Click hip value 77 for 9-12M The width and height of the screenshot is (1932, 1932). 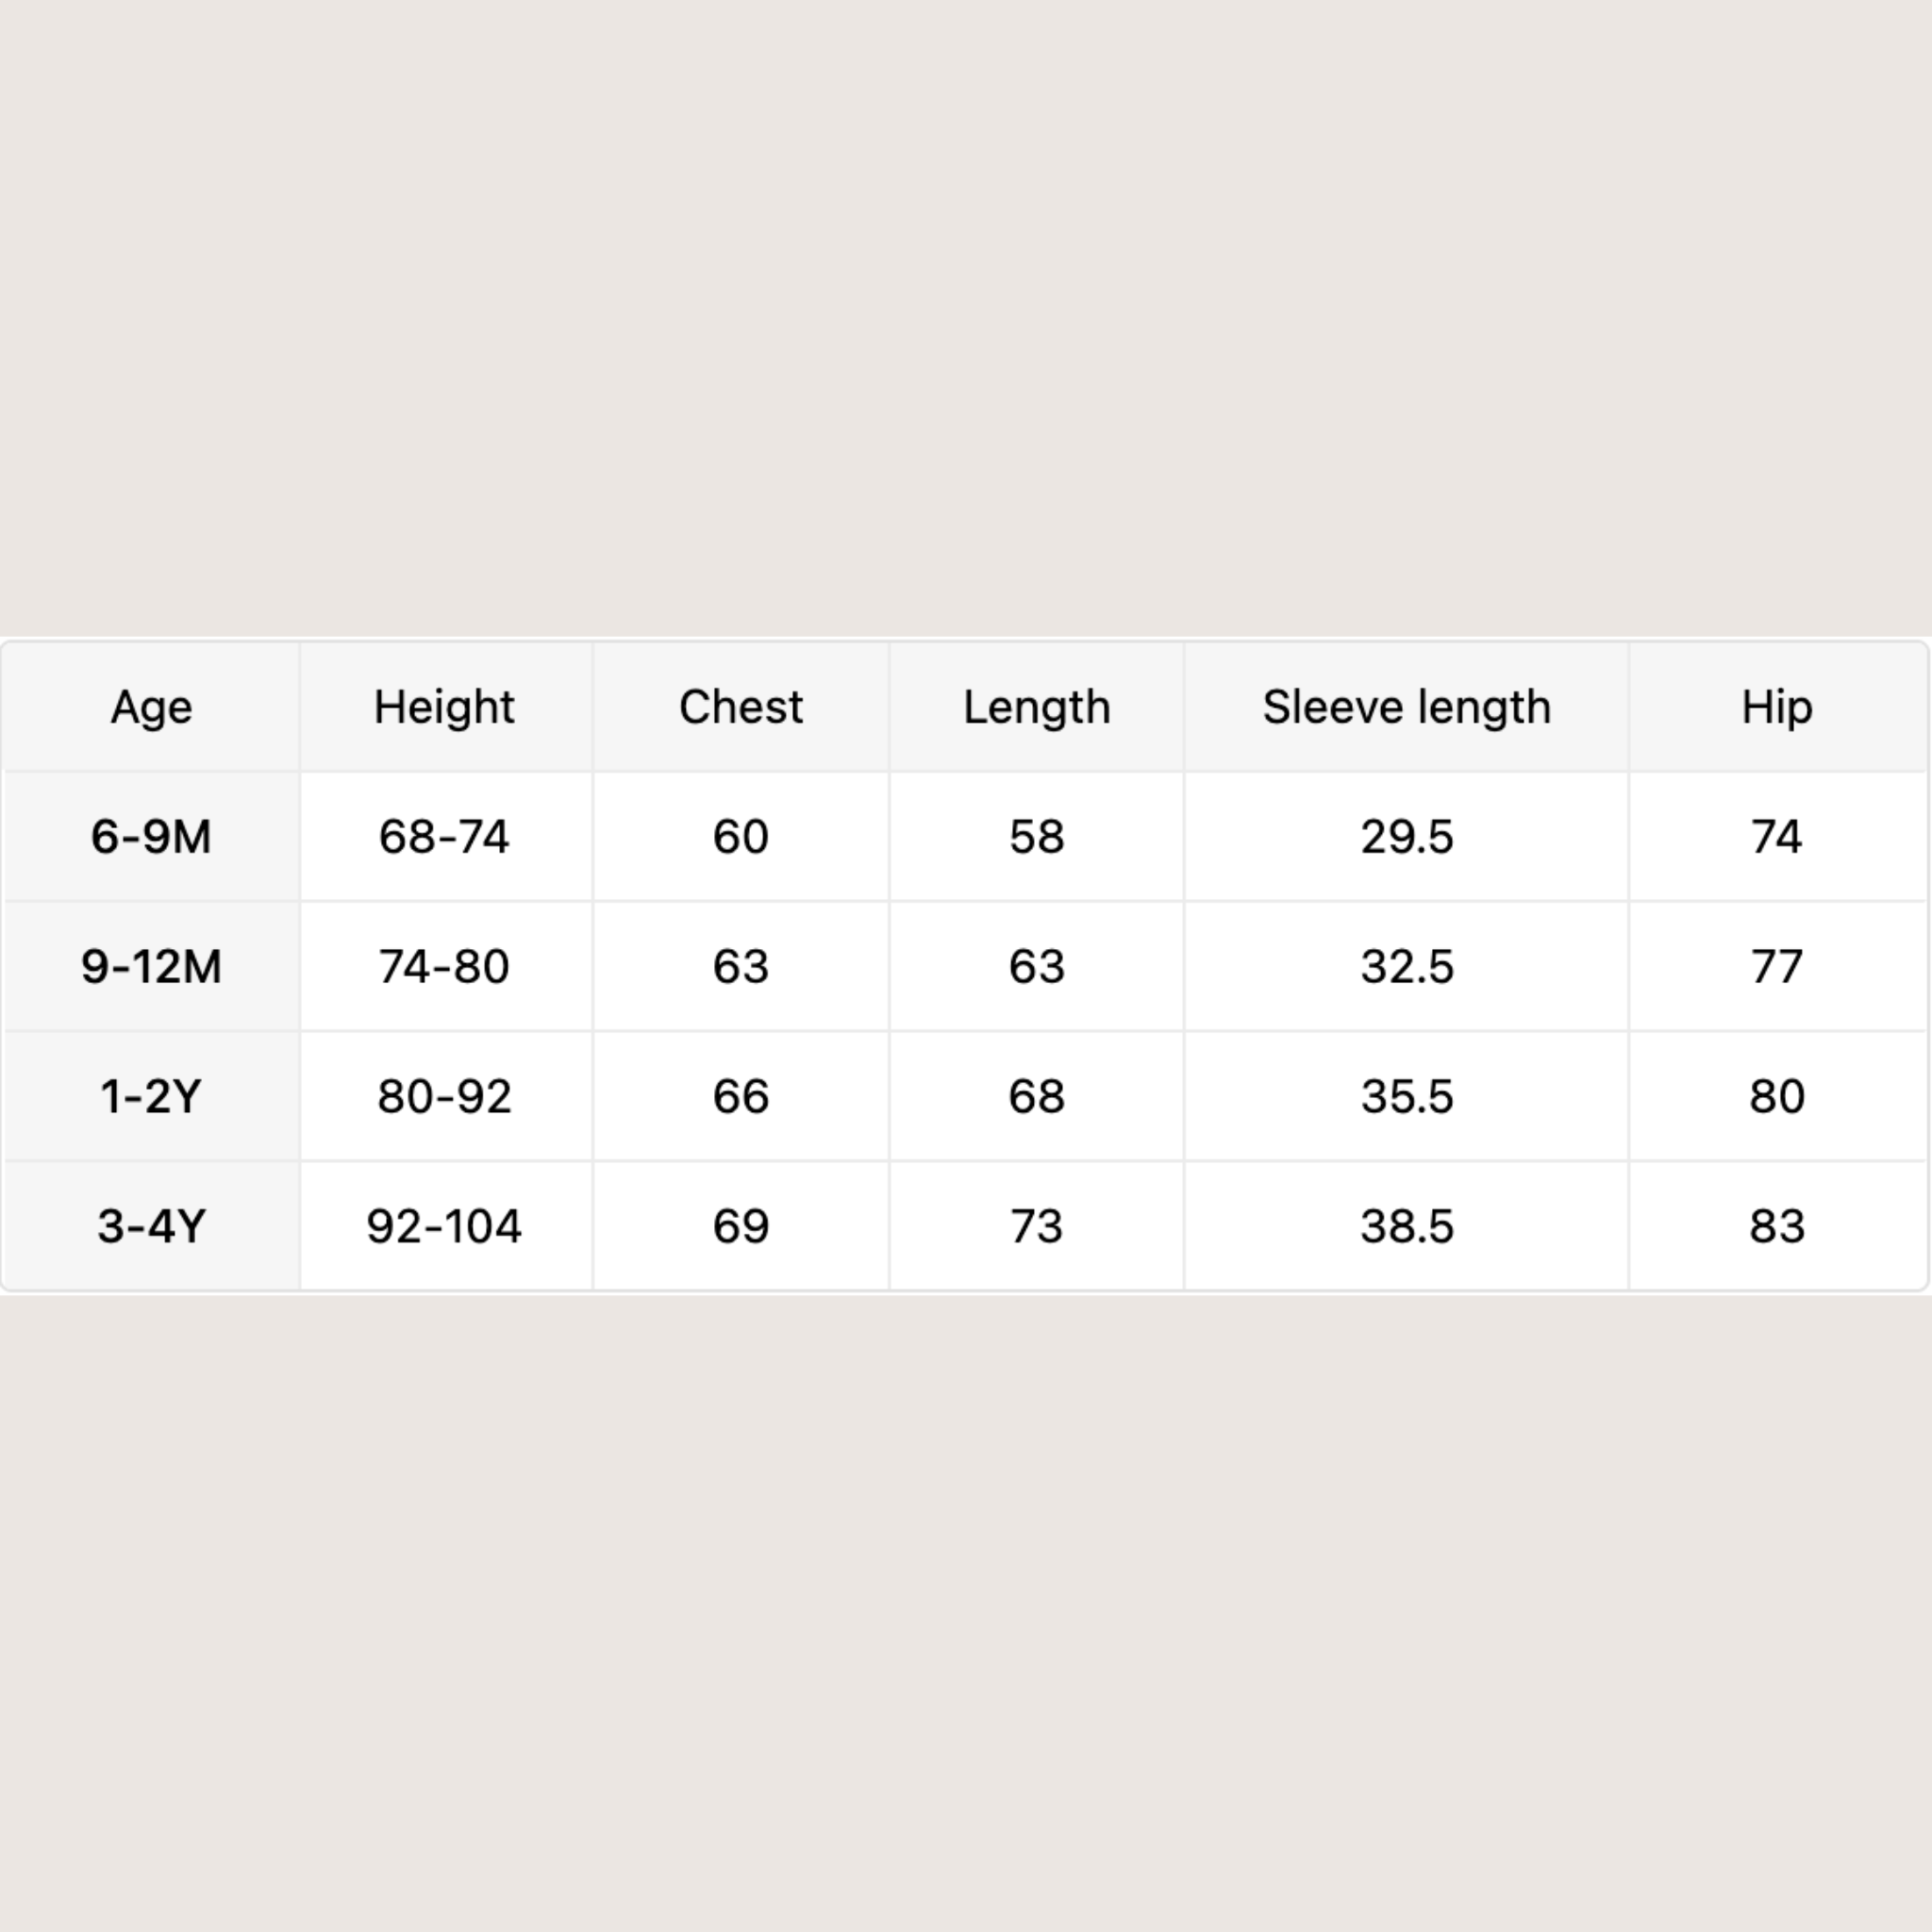[1776, 966]
